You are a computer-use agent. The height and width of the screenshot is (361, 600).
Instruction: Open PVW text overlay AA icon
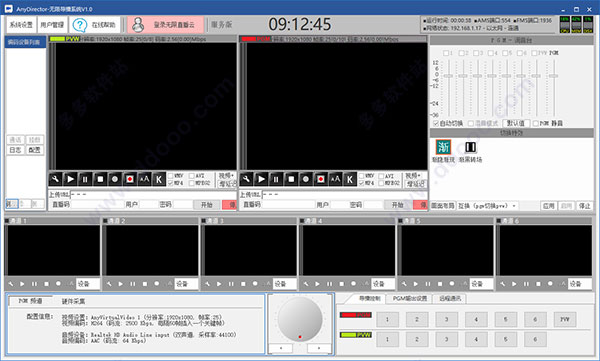coord(144,179)
